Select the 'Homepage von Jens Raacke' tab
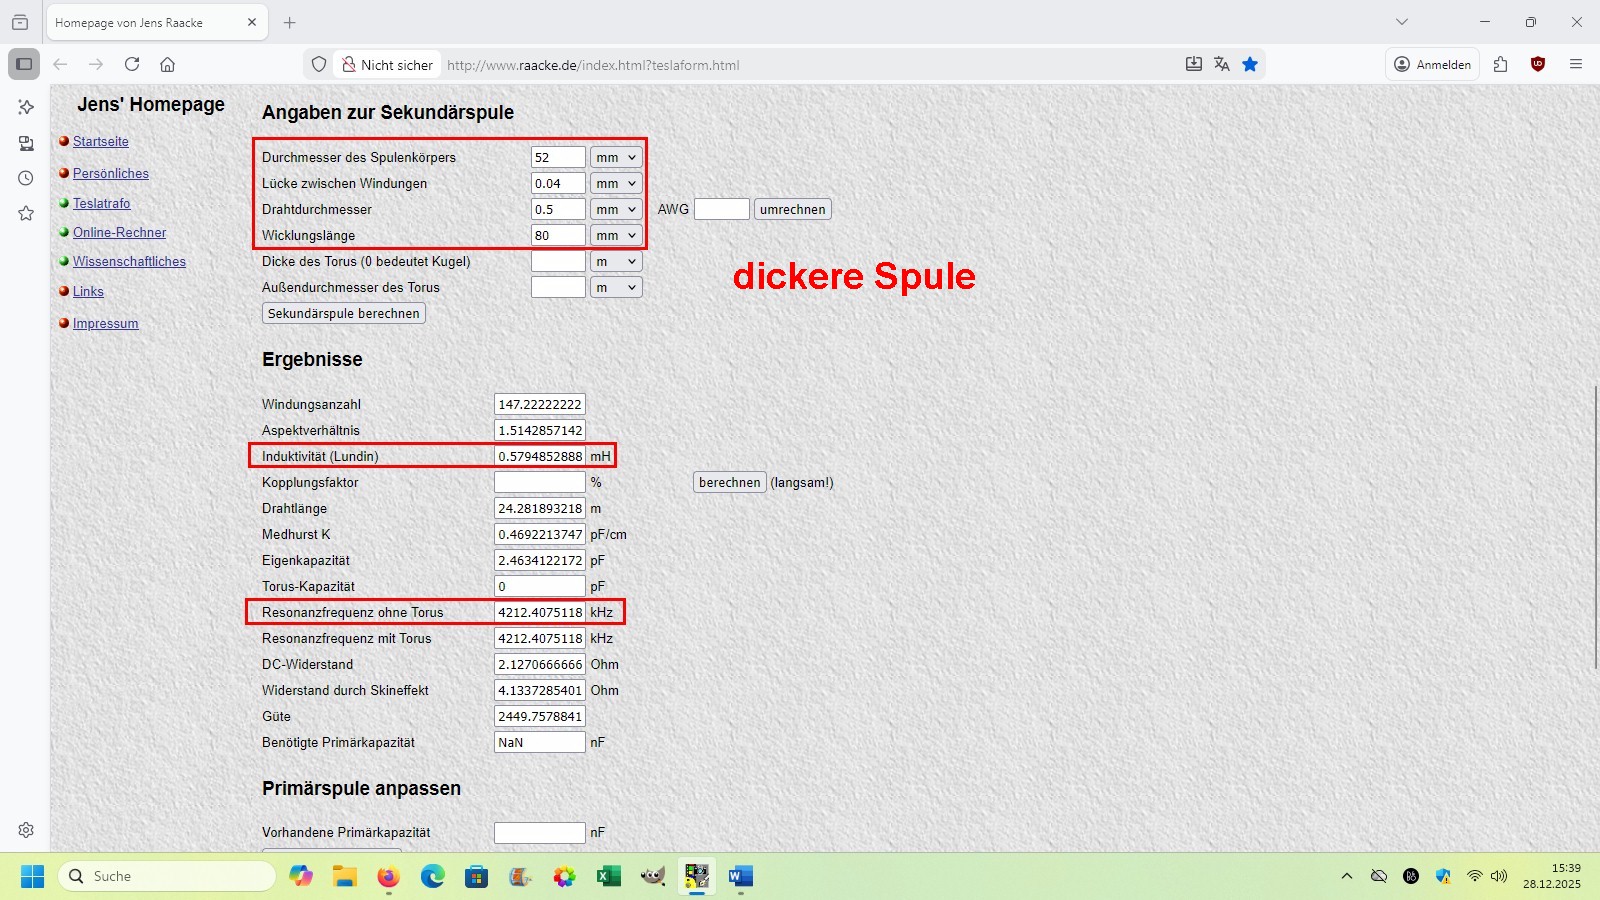This screenshot has height=900, width=1600. (x=157, y=22)
